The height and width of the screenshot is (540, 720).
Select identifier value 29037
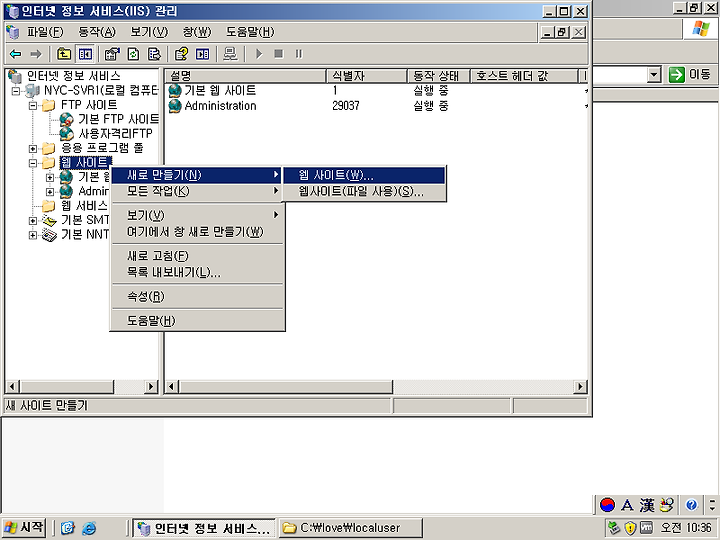tap(346, 106)
